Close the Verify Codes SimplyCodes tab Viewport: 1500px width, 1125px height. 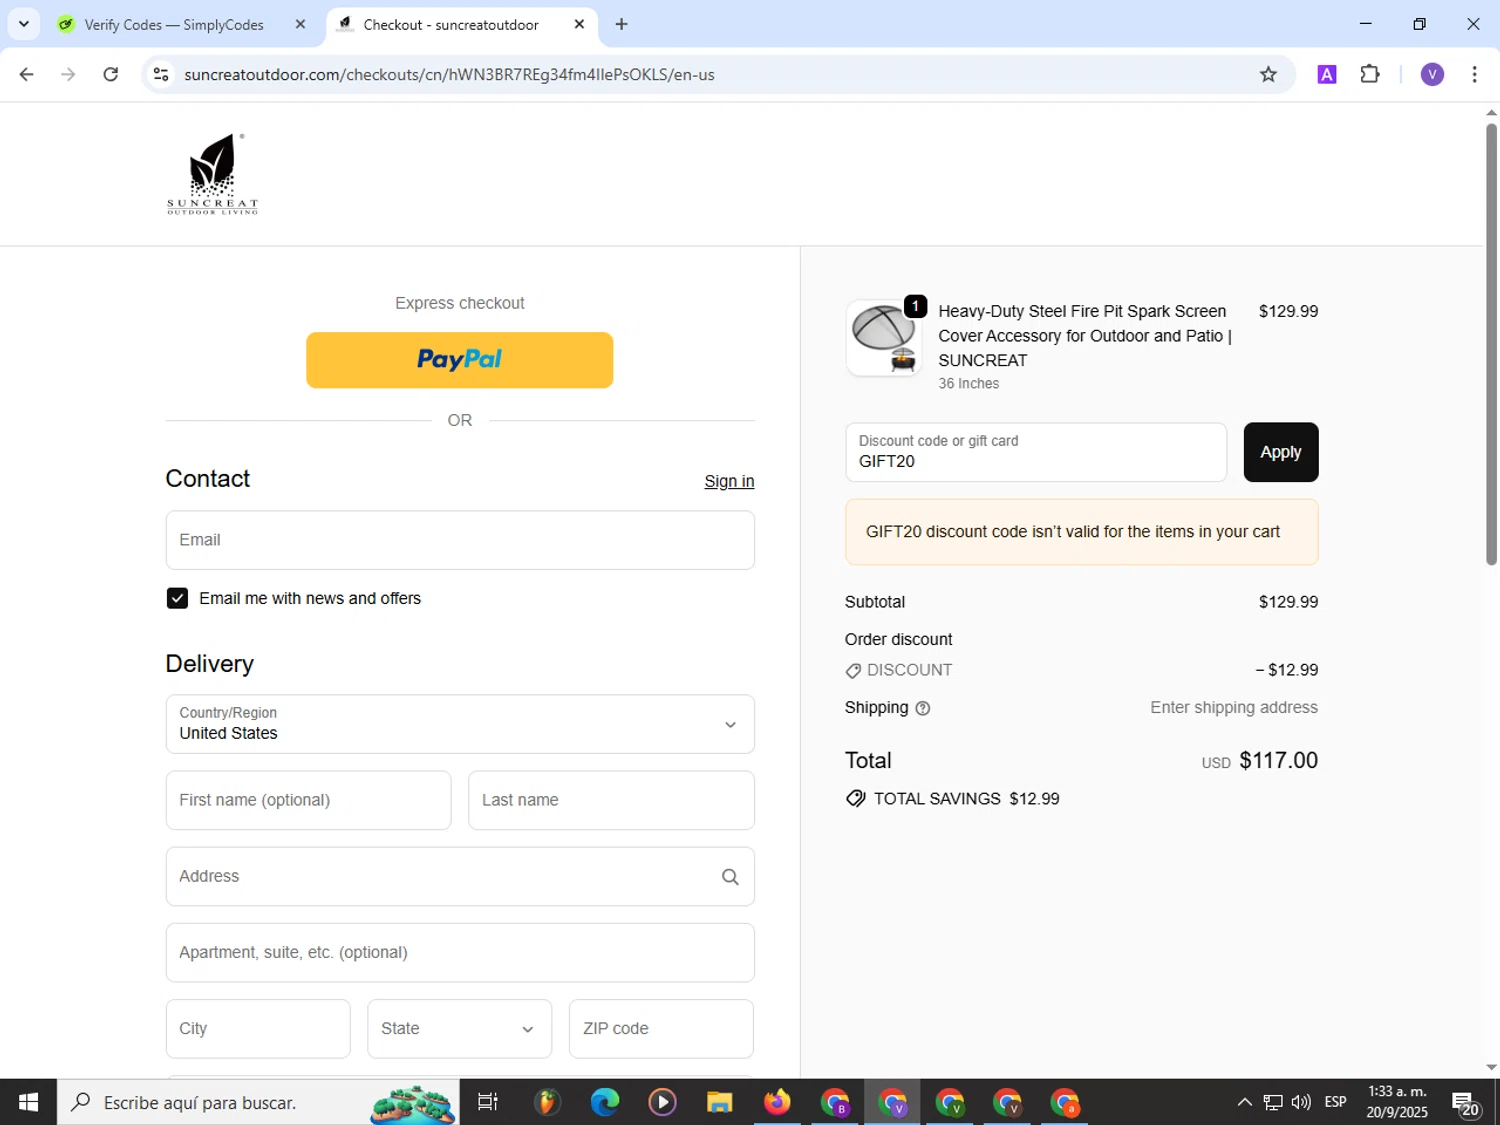(x=300, y=24)
